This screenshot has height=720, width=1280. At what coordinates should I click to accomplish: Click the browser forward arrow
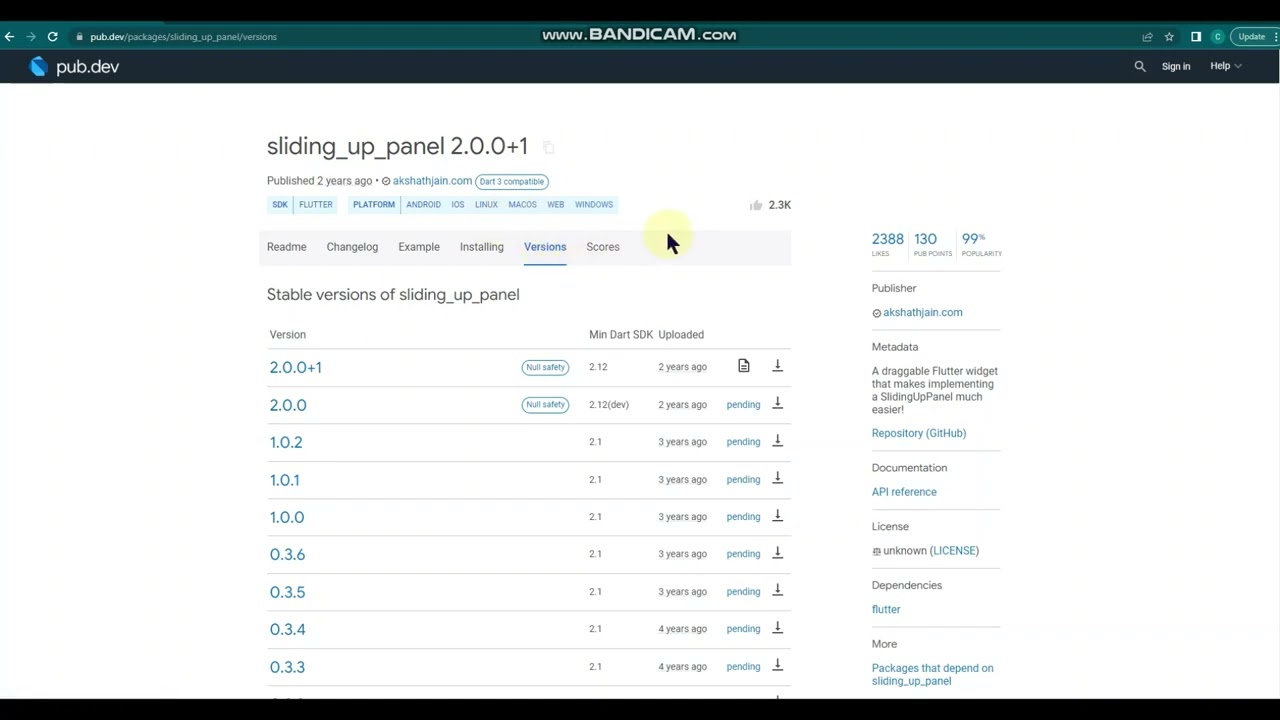[31, 37]
